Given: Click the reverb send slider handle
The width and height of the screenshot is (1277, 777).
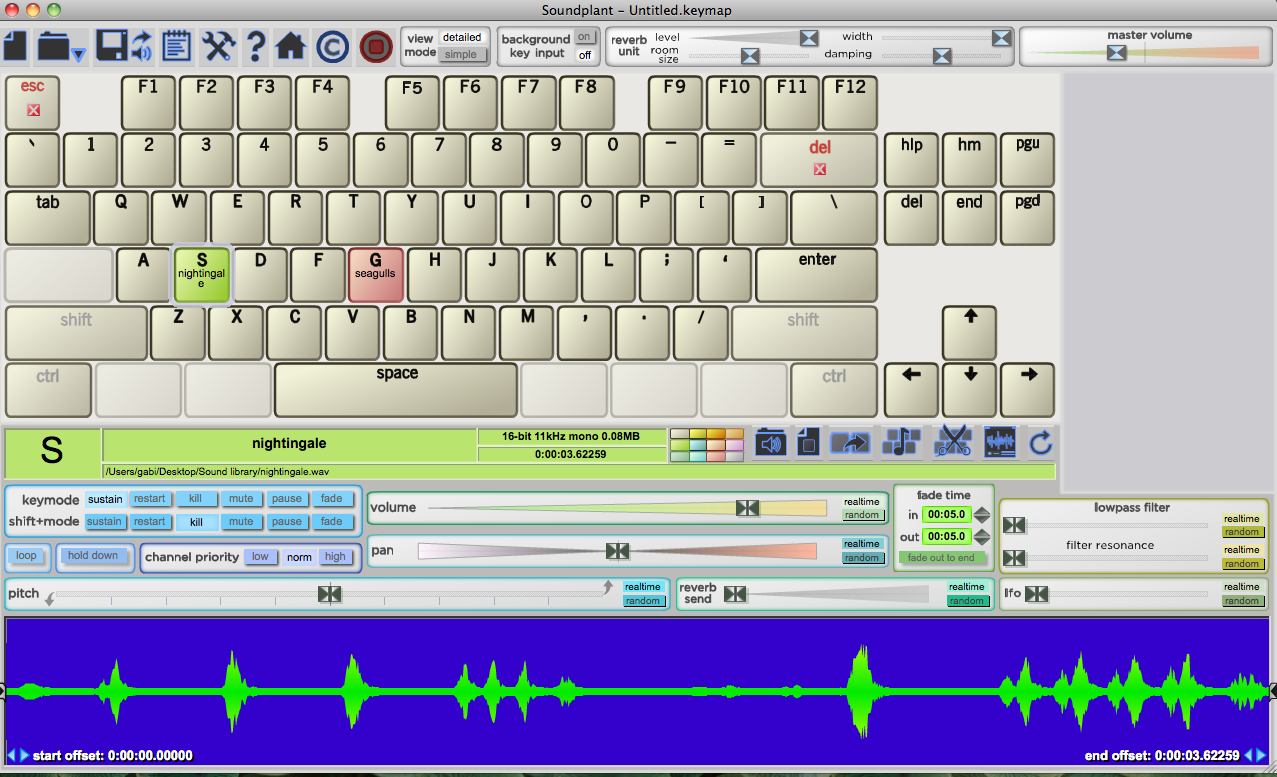Looking at the screenshot, I should coord(735,594).
